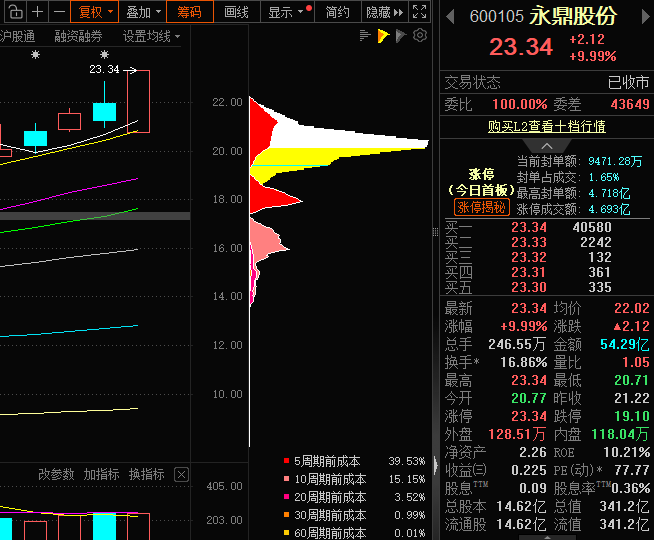Click the 委比 100.00% value
The width and height of the screenshot is (654, 540).
[x=520, y=104]
